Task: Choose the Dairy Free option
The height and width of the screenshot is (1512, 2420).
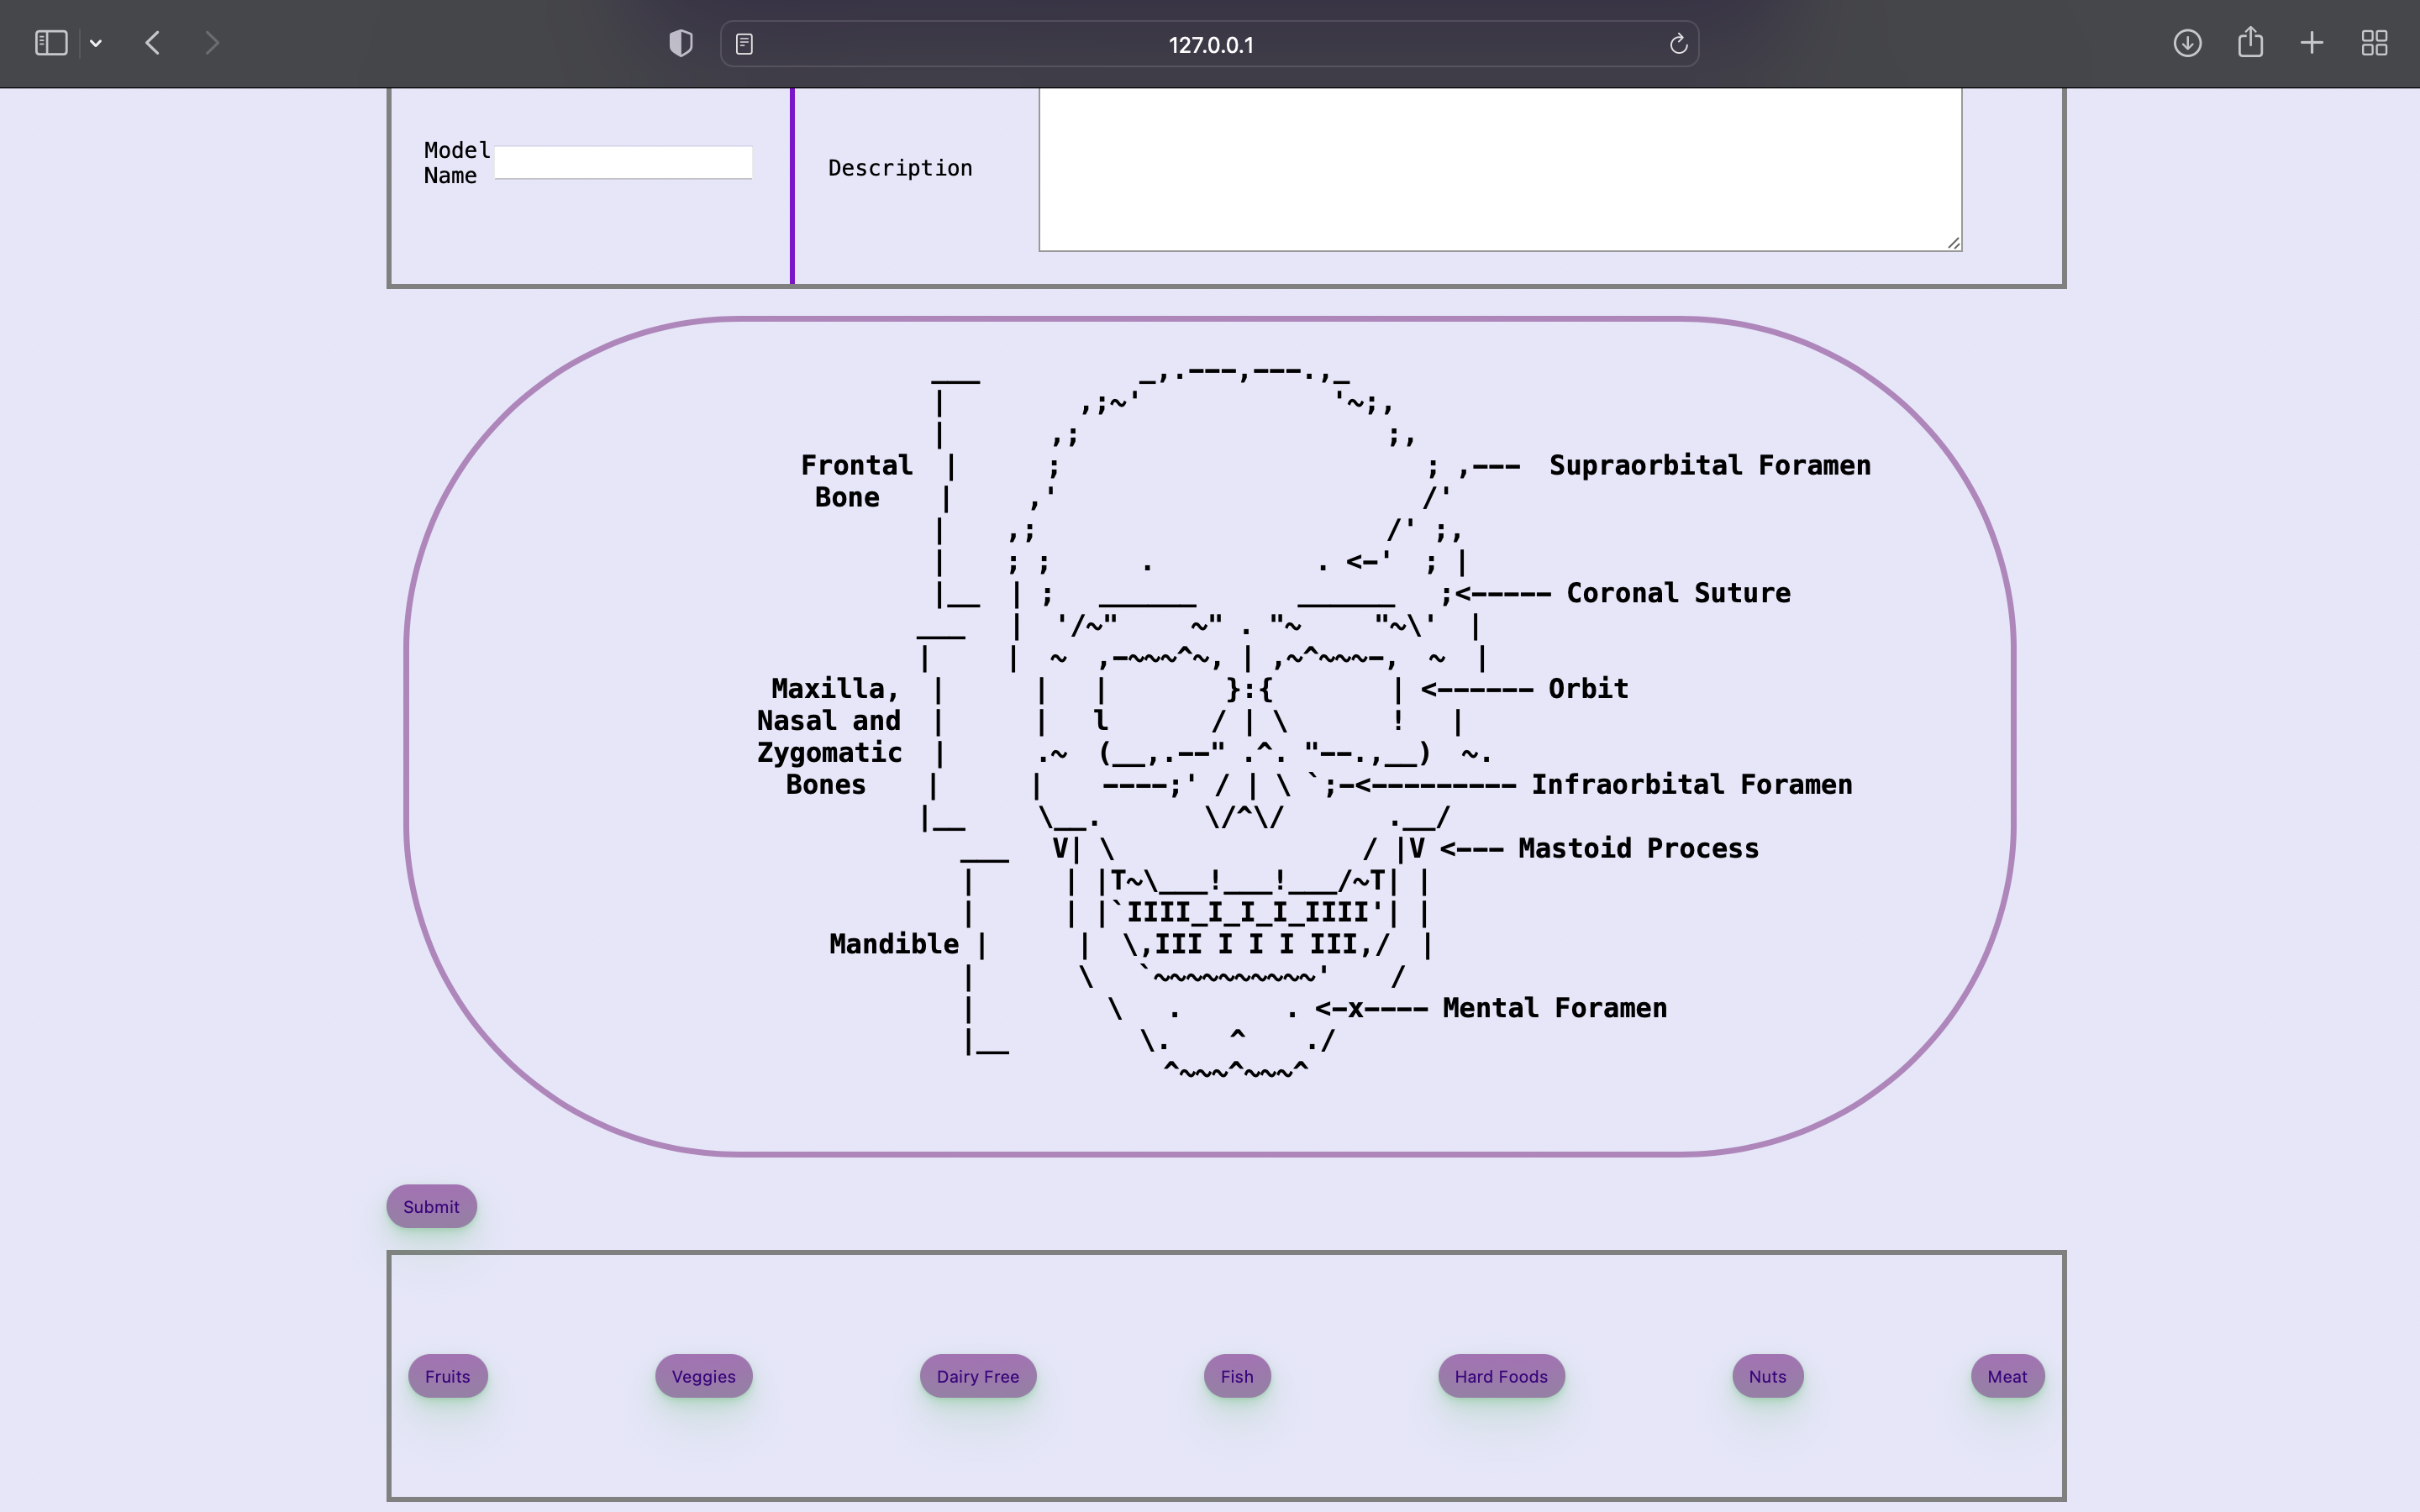Action: (977, 1376)
